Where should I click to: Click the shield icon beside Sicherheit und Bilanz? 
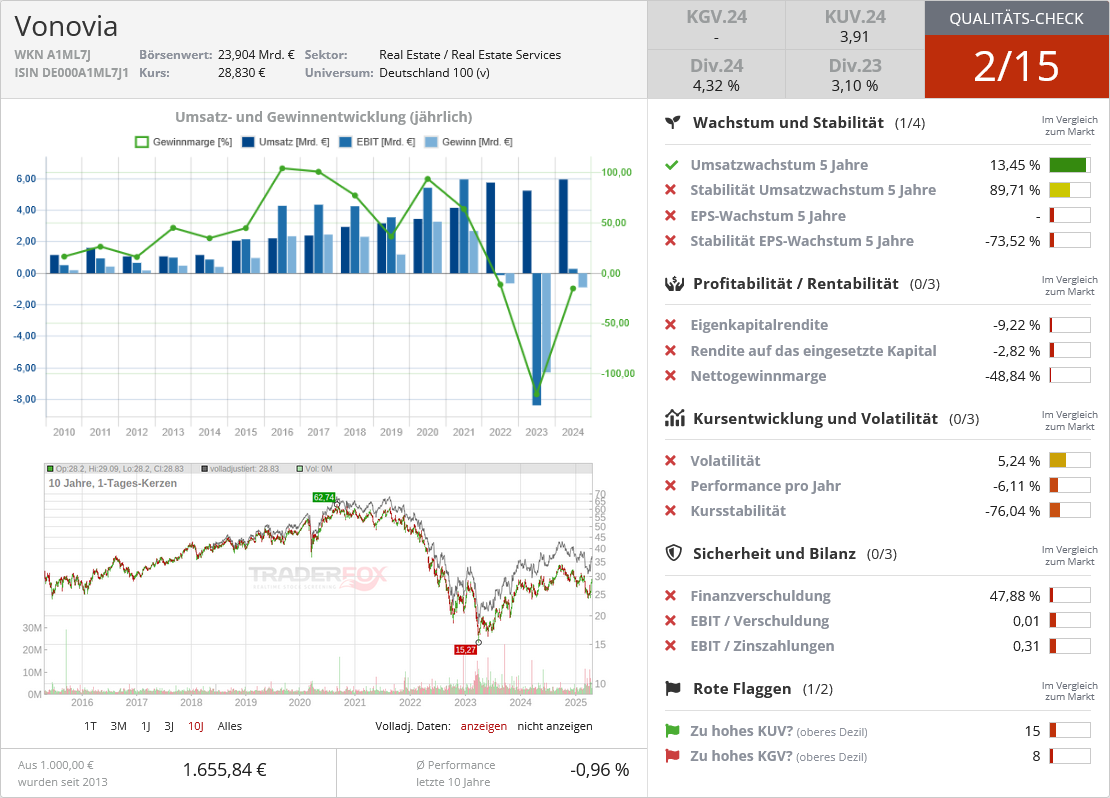click(x=673, y=553)
